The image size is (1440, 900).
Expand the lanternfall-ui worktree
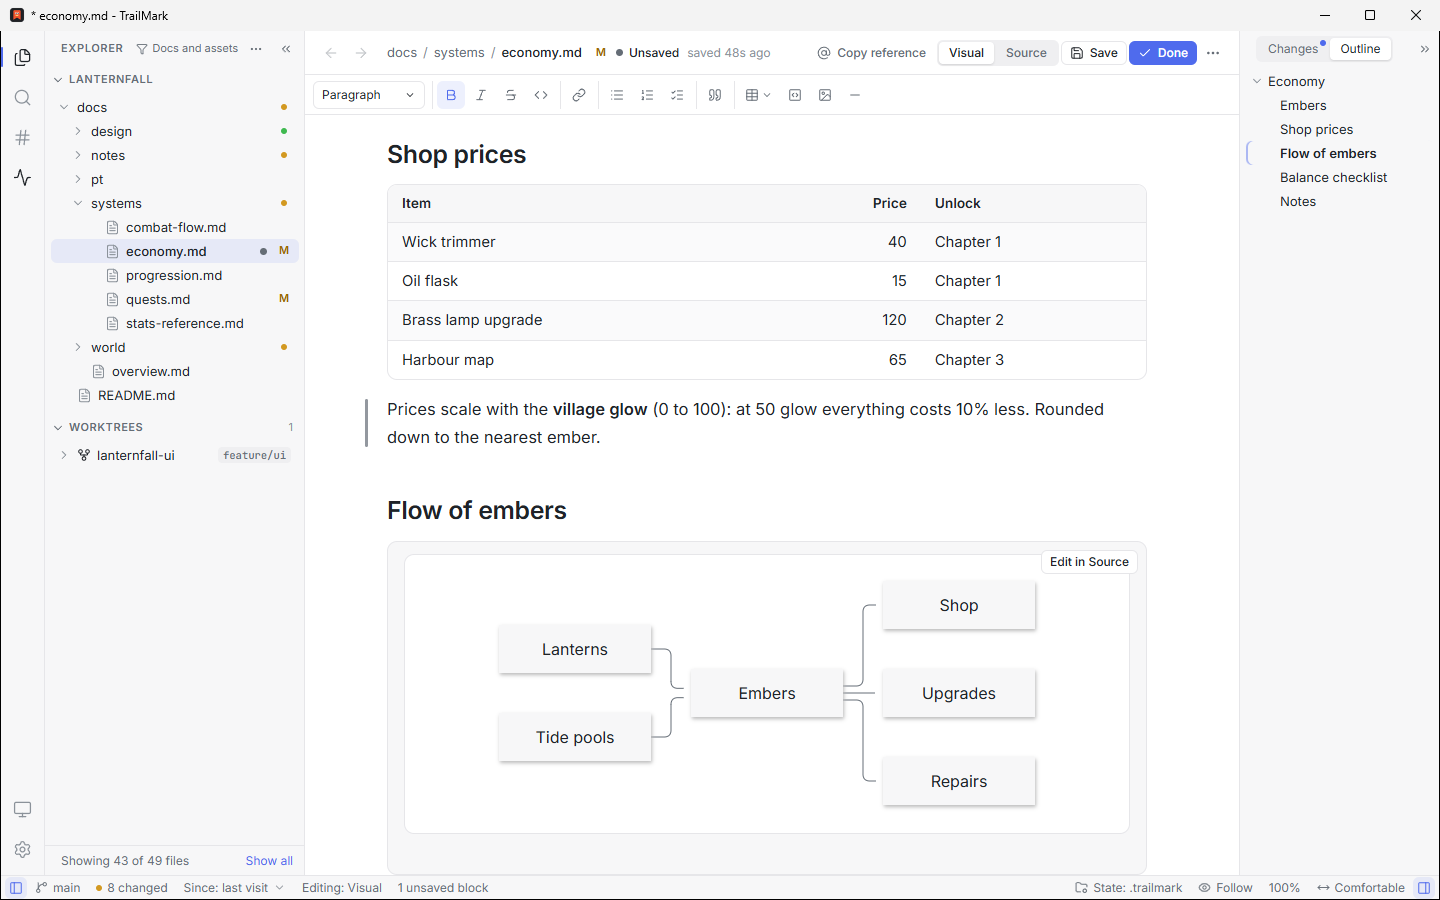pyautogui.click(x=64, y=455)
